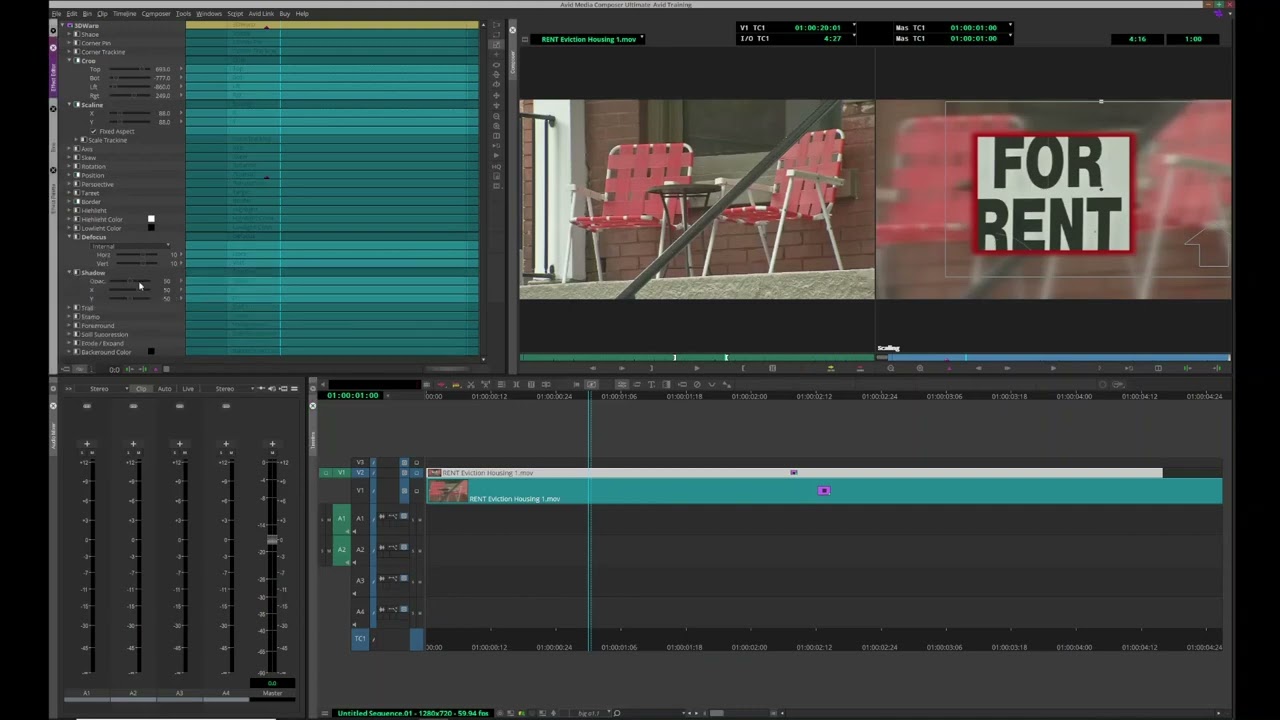
Task: Toggle the Scaling enable button
Action: click(77, 105)
